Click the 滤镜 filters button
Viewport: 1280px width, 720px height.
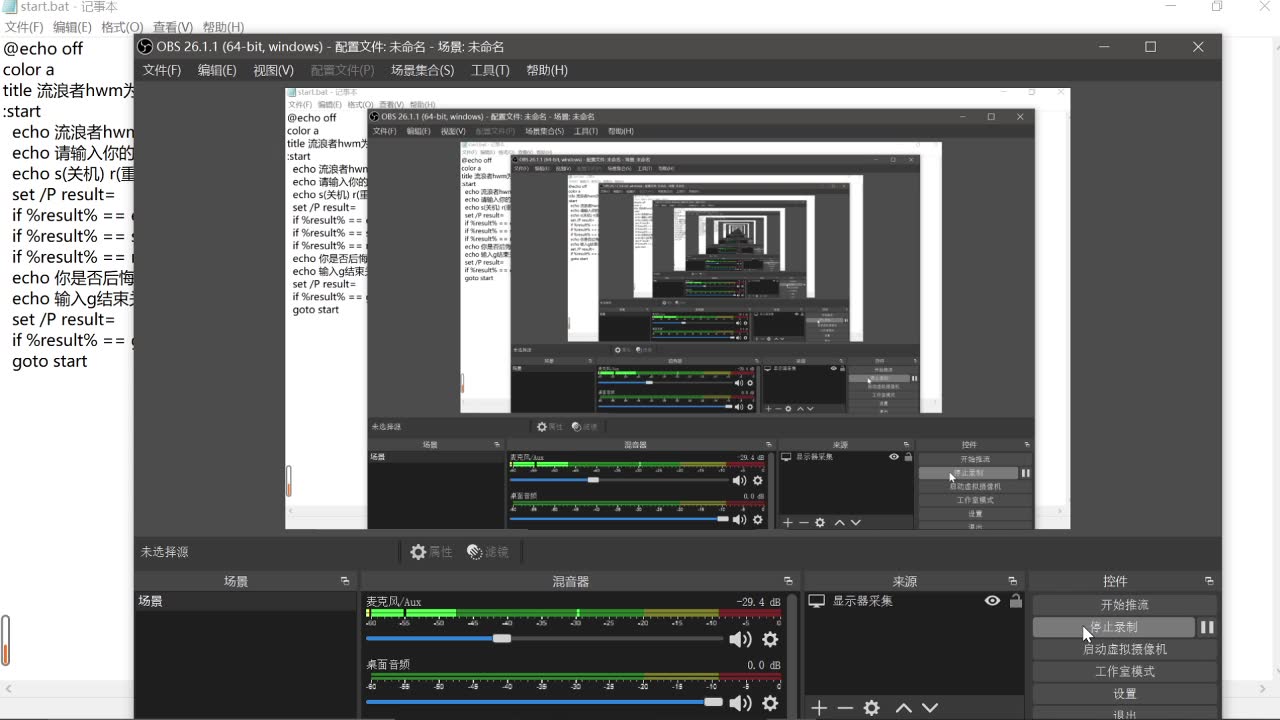pyautogui.click(x=488, y=552)
